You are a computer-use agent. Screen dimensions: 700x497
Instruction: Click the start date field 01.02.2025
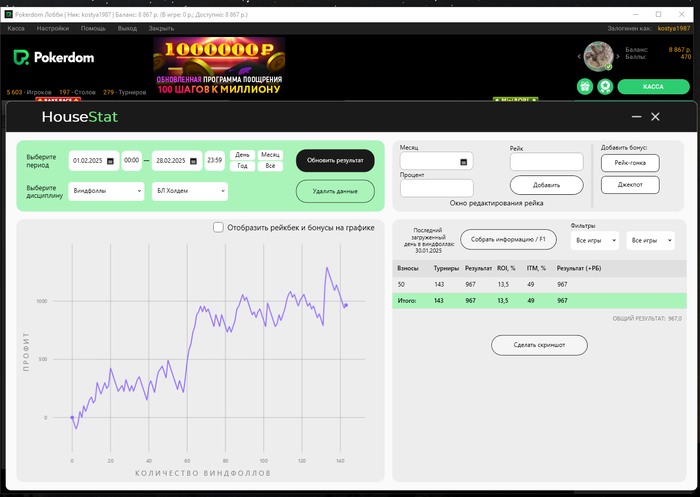click(x=94, y=161)
